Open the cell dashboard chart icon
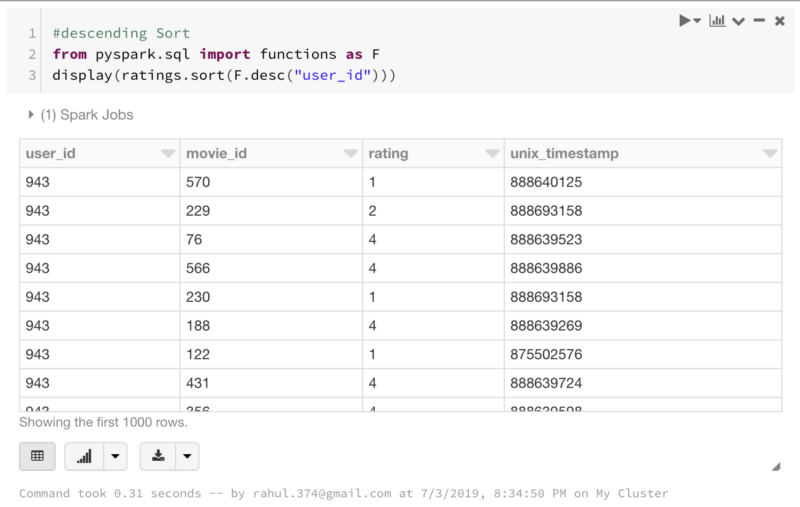800x507 pixels. [717, 20]
